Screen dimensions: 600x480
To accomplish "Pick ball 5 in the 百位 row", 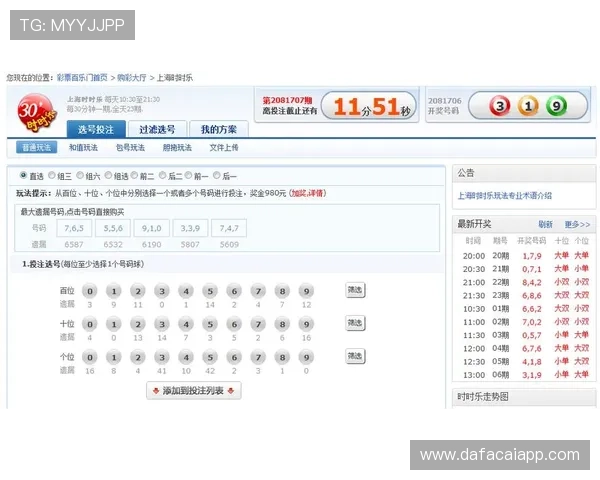I will coord(210,291).
